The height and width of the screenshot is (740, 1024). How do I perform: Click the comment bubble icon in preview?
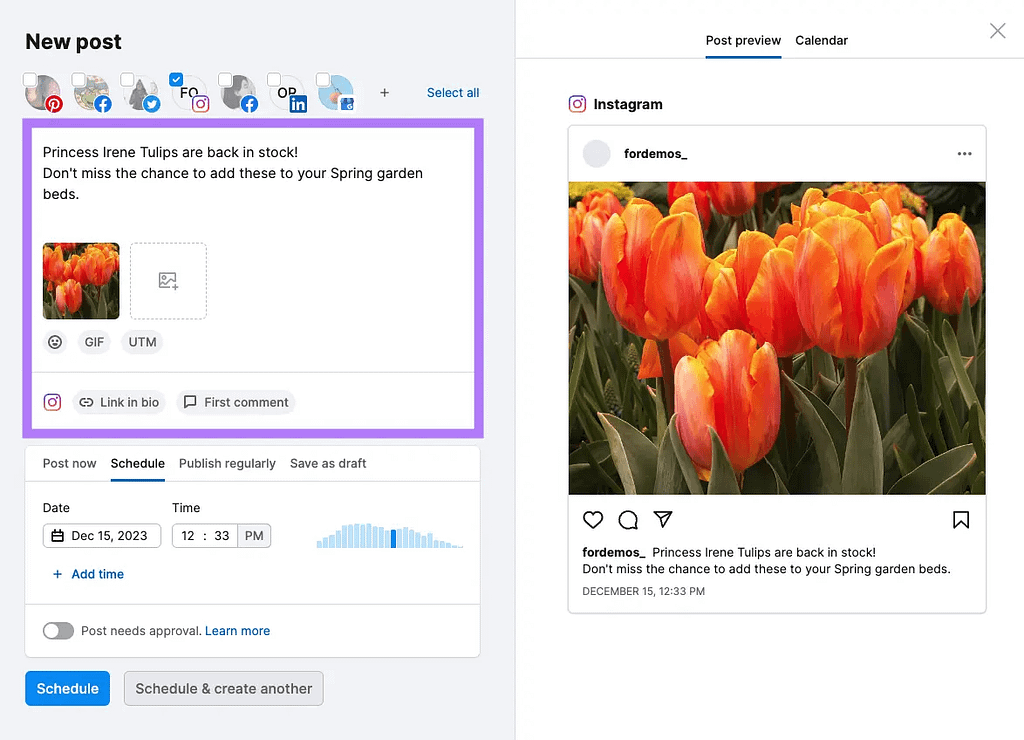click(628, 520)
